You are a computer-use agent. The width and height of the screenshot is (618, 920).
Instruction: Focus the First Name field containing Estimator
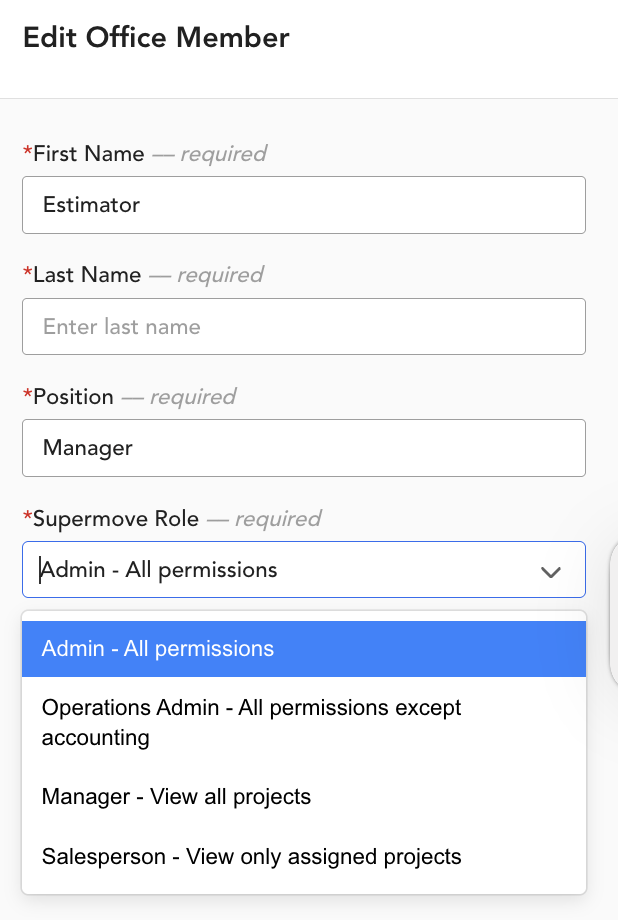click(x=304, y=205)
